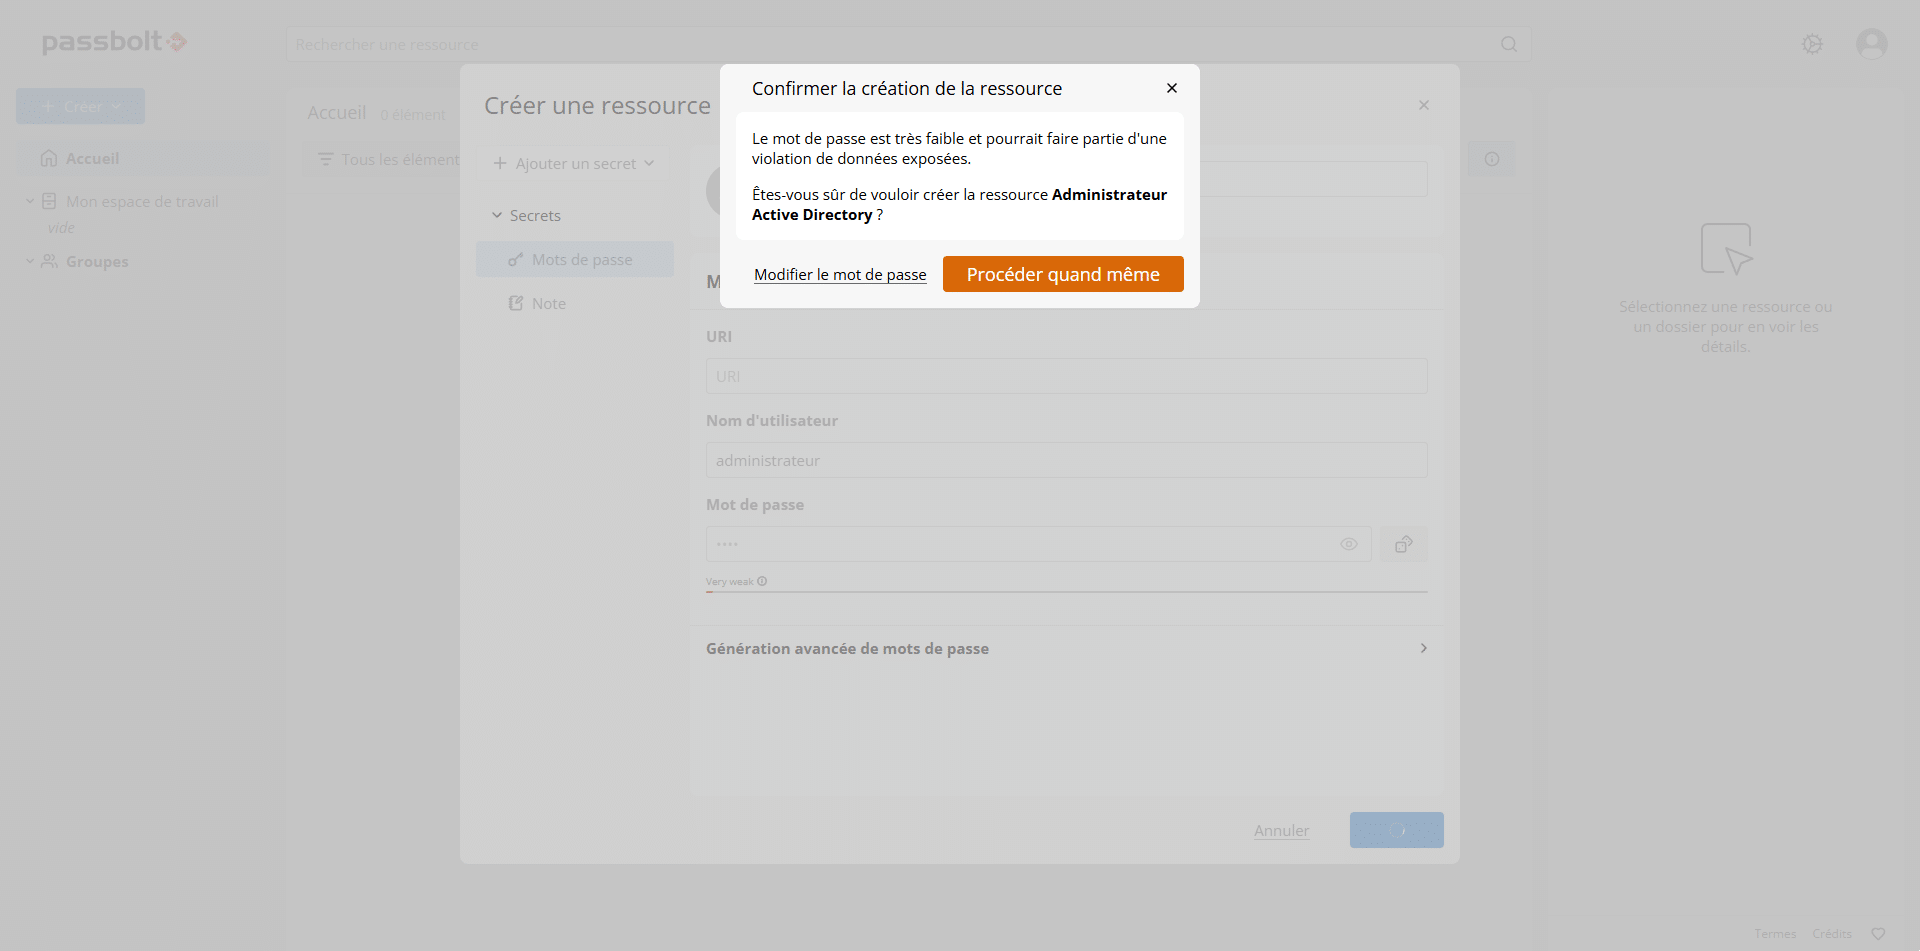Click the password generator icon

point(1403,544)
